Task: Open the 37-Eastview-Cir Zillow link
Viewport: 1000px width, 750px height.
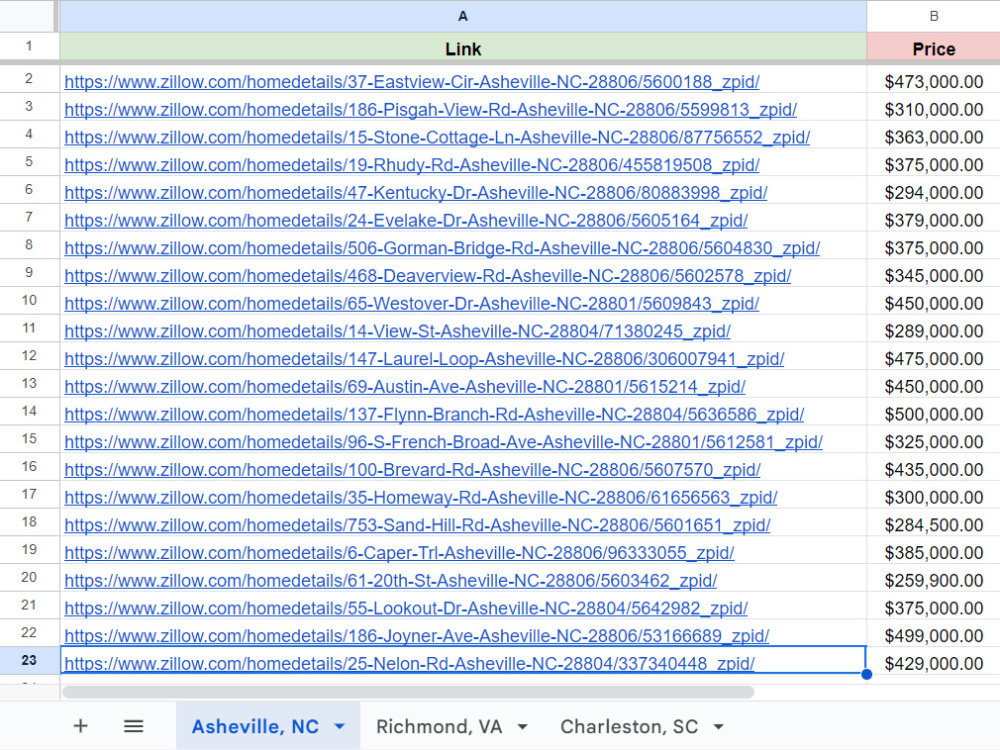Action: point(411,82)
